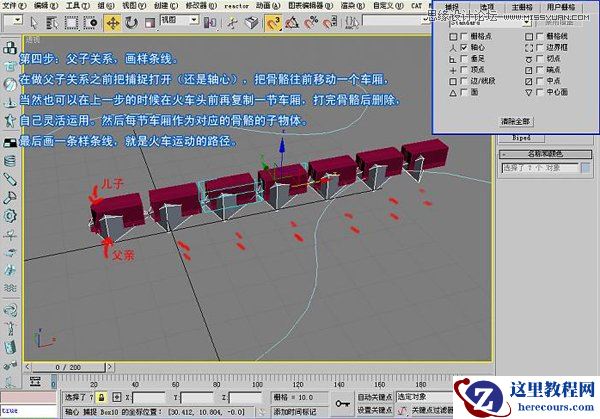Viewport: 600px width, 419px height.
Task: Step time slider forward with right arrow
Action: tap(109, 367)
